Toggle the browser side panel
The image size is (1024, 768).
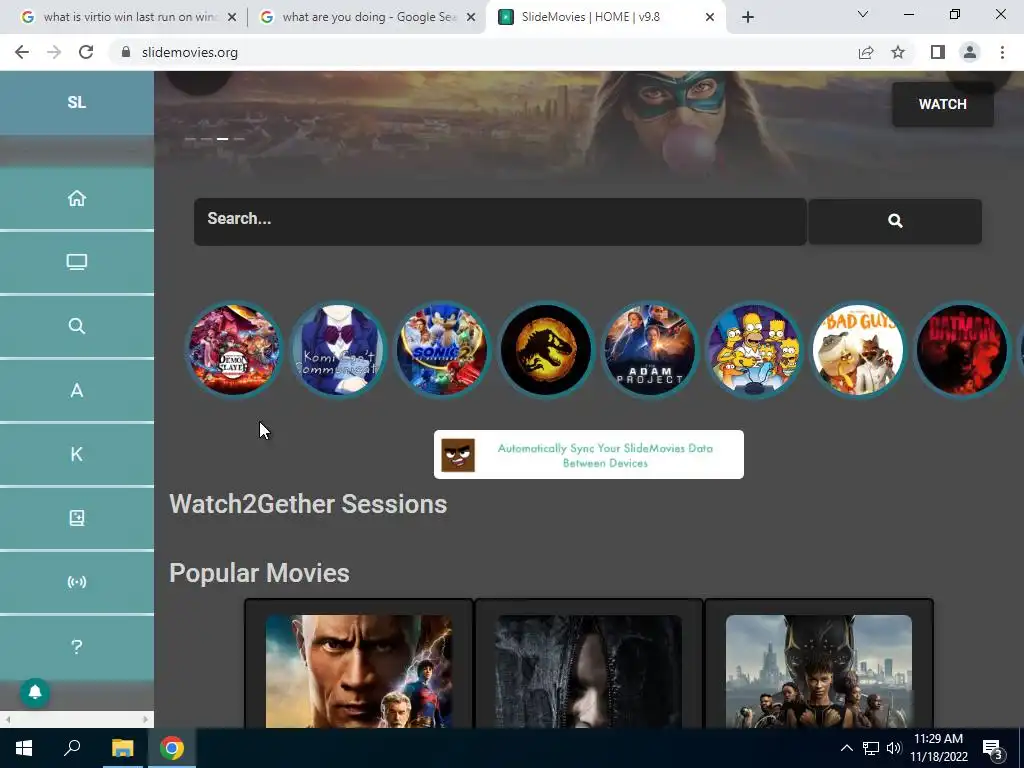938,52
